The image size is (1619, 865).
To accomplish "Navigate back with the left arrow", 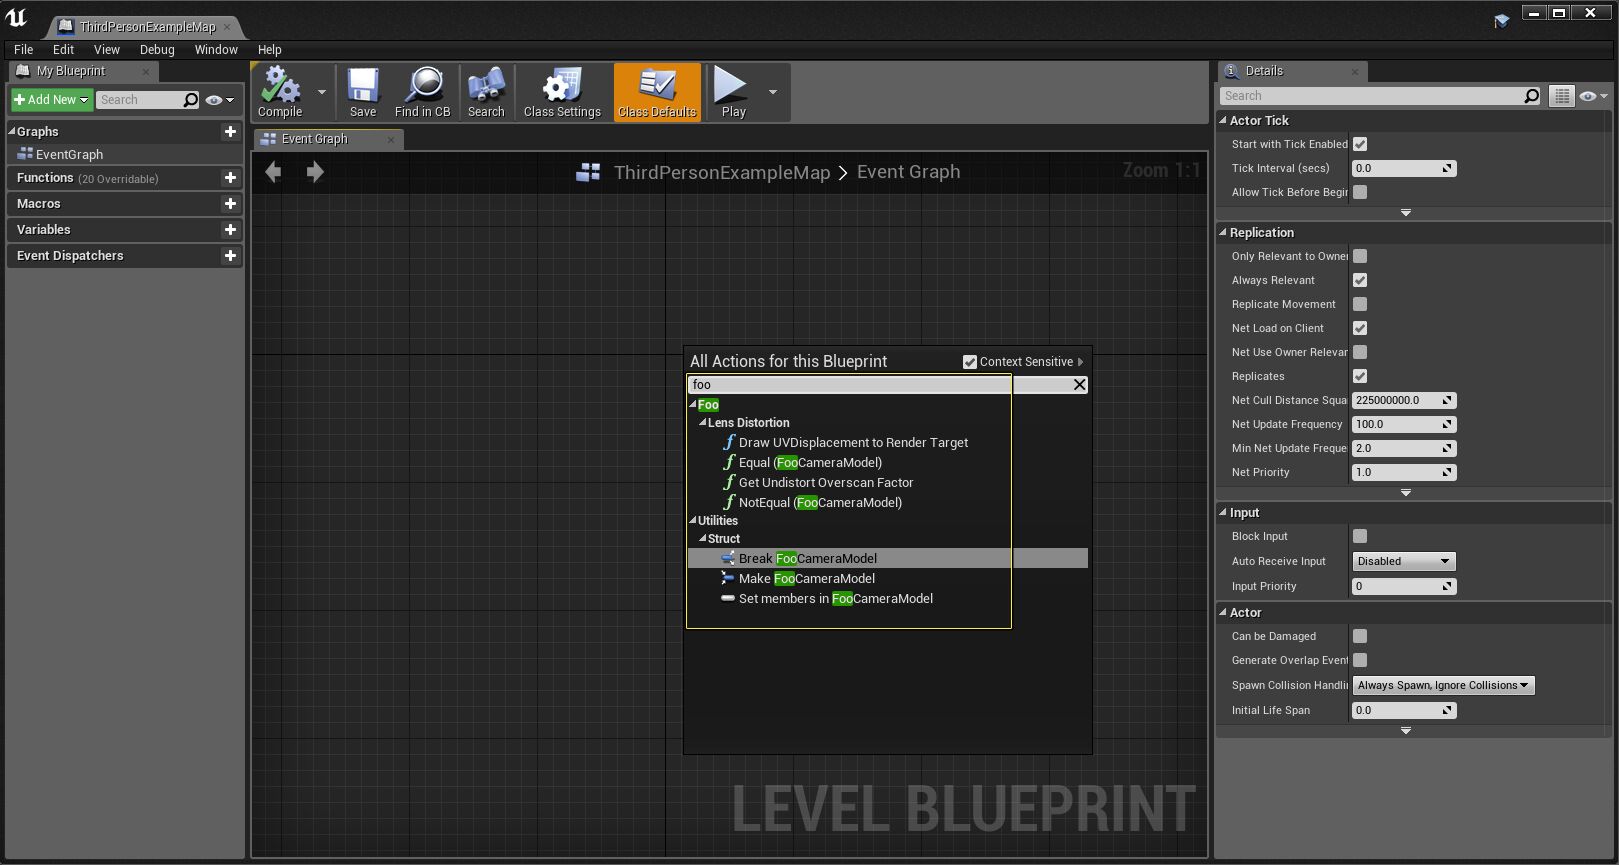I will [273, 172].
